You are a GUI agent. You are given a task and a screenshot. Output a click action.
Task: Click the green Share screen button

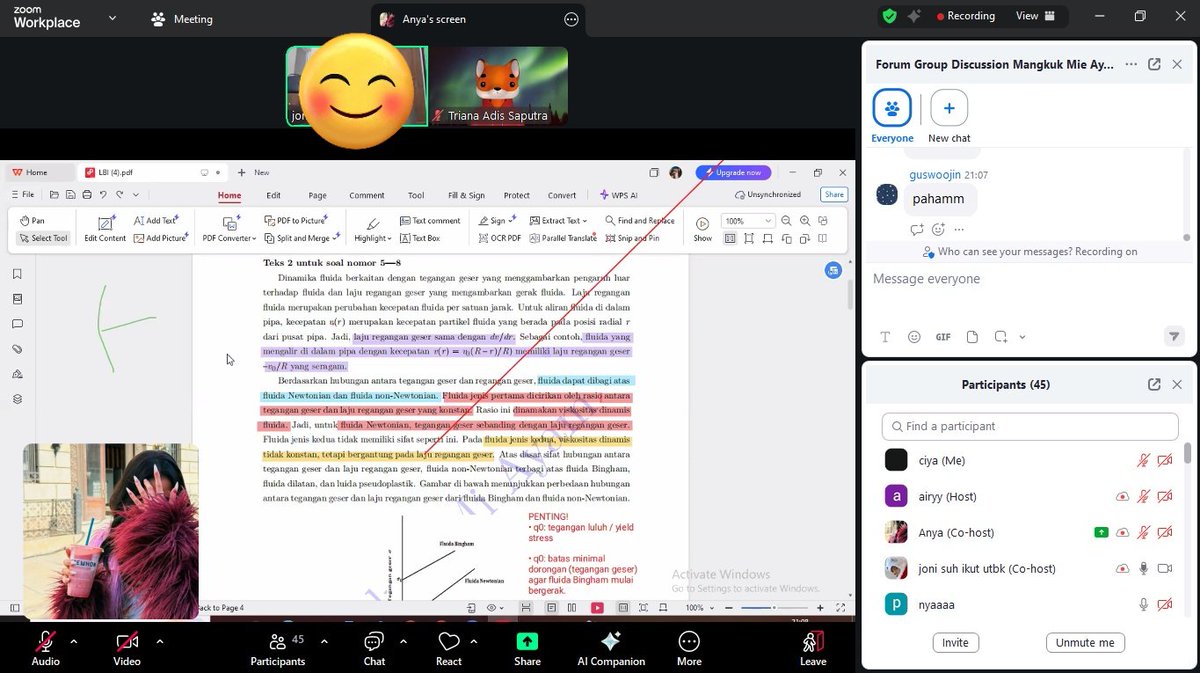tap(527, 642)
